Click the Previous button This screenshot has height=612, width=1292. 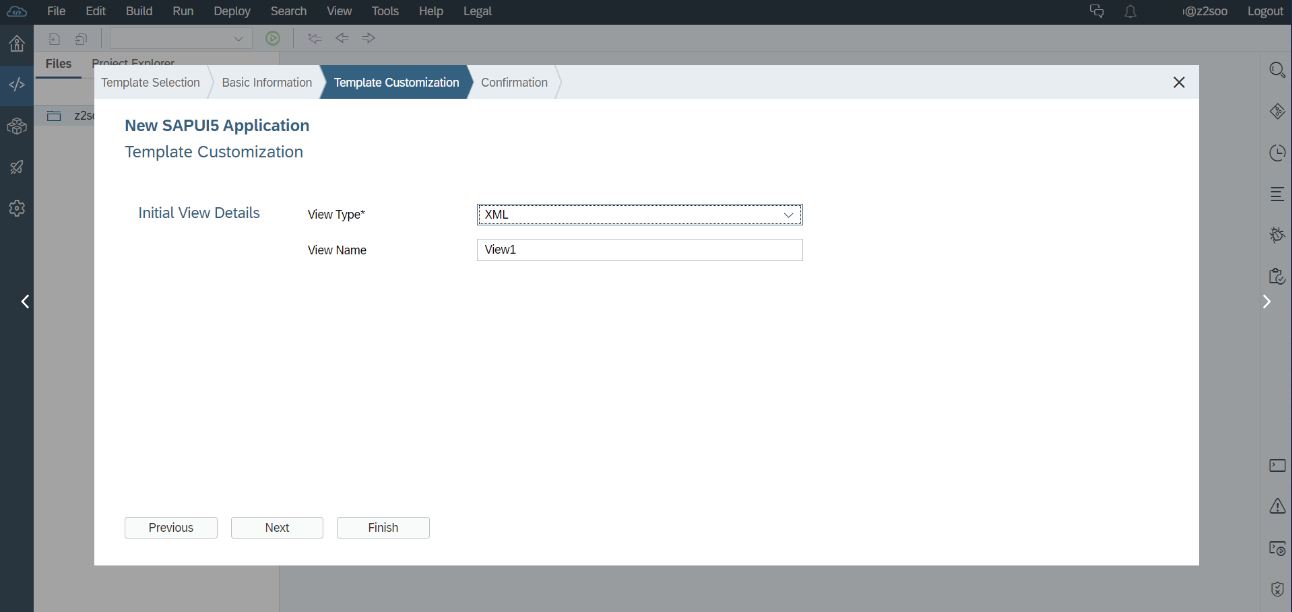pos(171,528)
